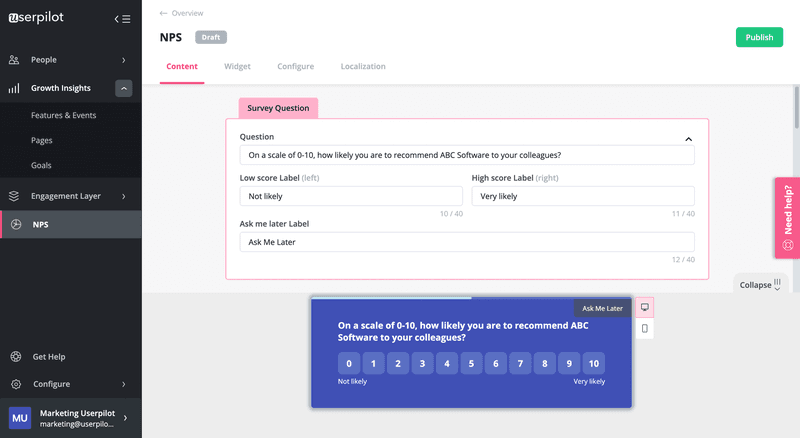Viewport: 800px width, 438px height.
Task: Click the Ask me later Label input
Action: pyautogui.click(x=467, y=242)
